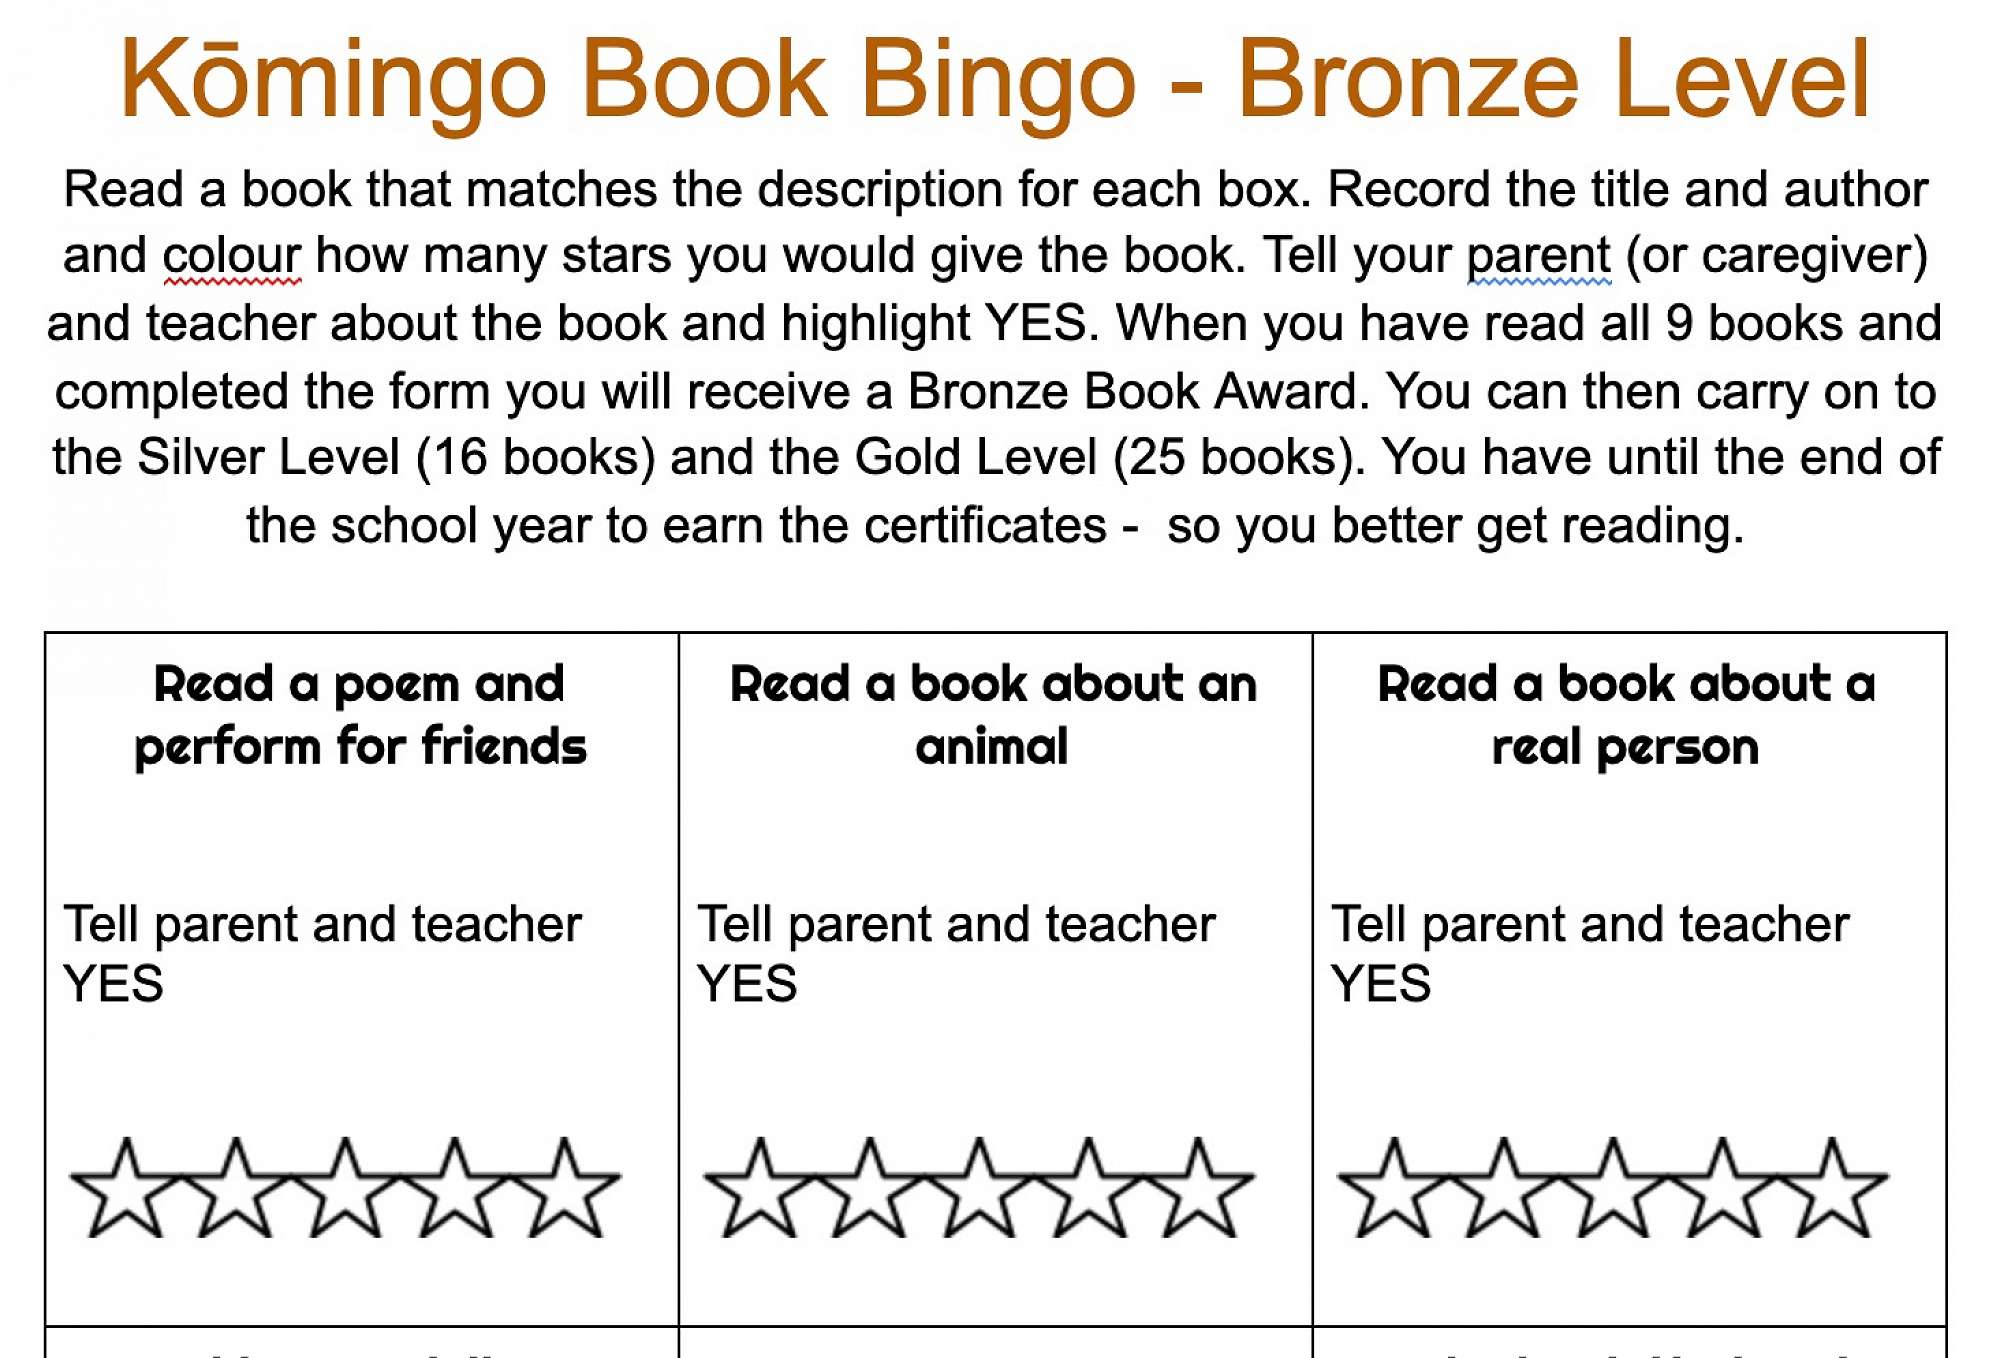Click the third star in the poem box

345,1192
